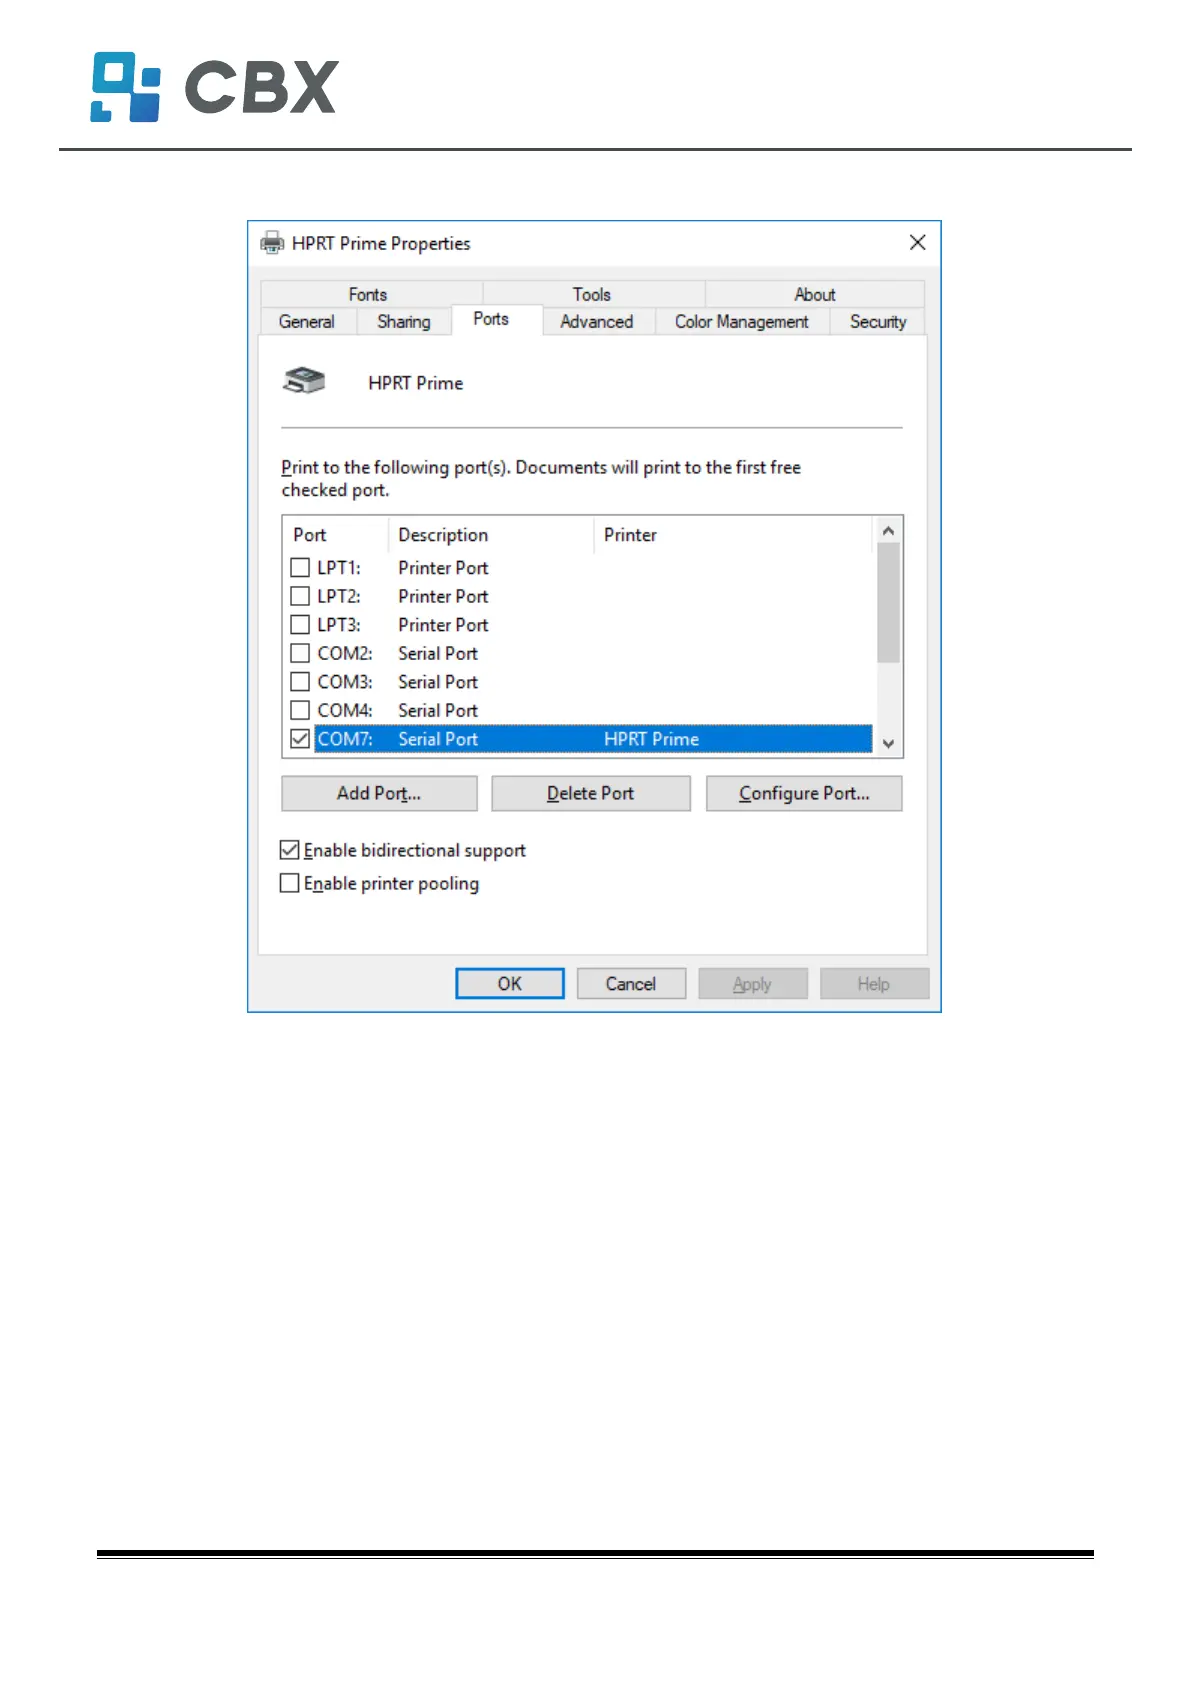
Task: Click the HPRT Prime printer icon
Action: 304,381
